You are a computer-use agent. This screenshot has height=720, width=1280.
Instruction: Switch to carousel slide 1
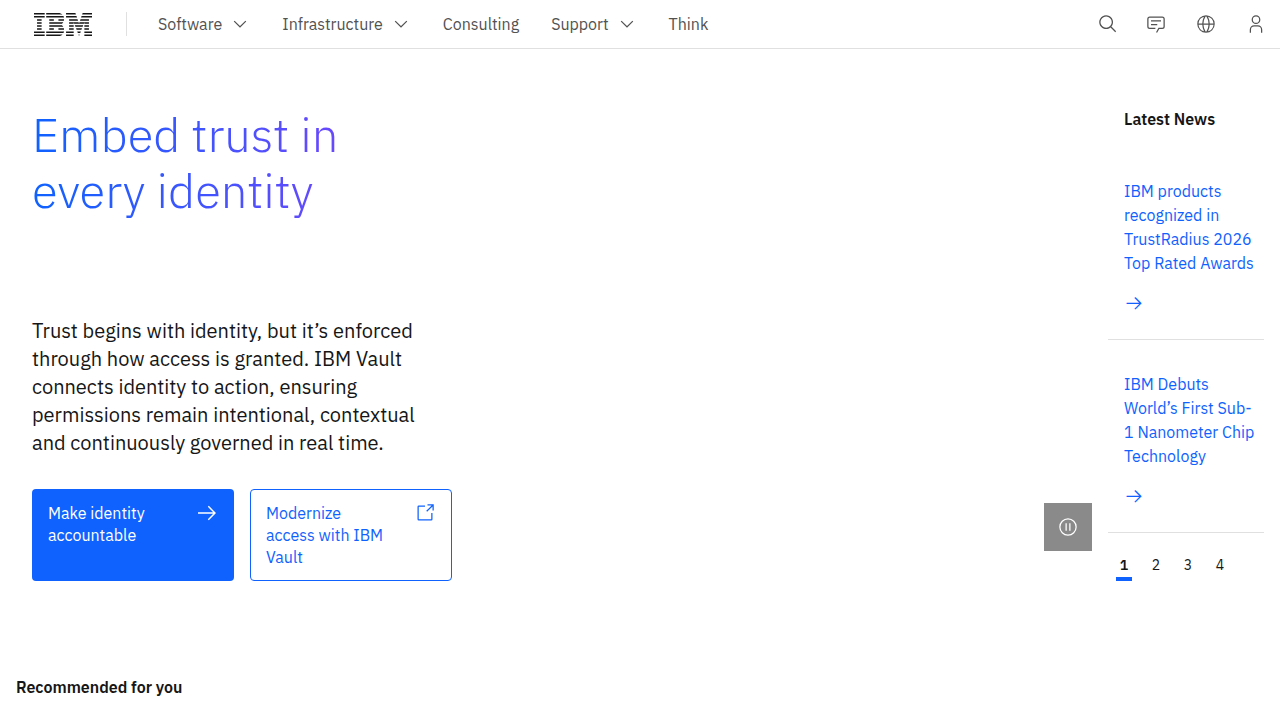tap(1124, 566)
